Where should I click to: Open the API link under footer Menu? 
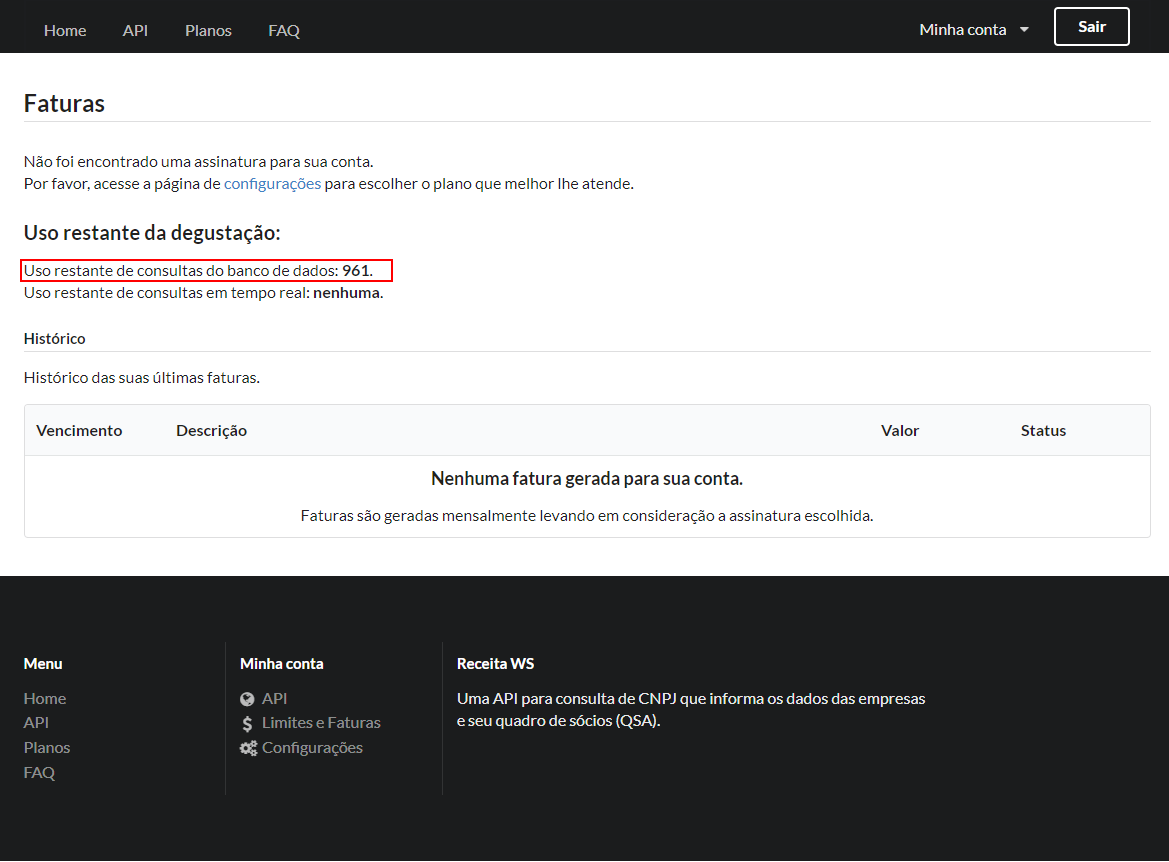point(36,723)
